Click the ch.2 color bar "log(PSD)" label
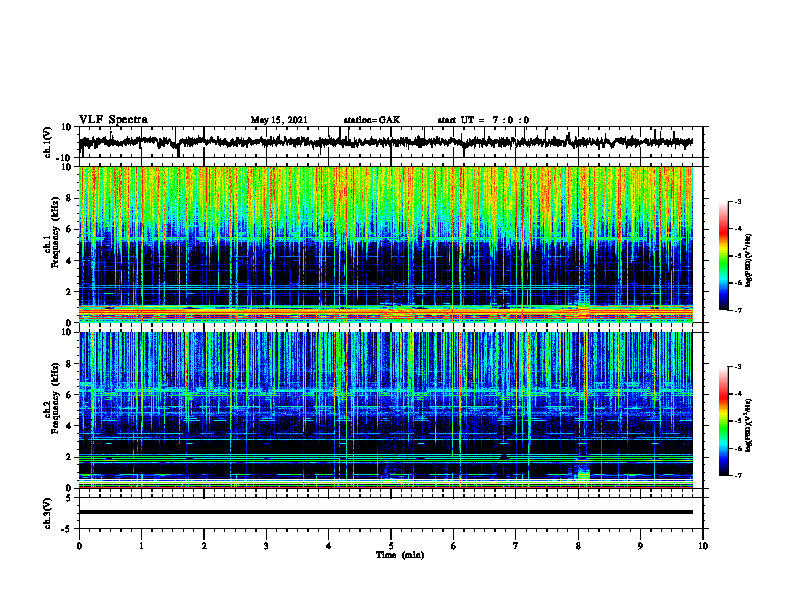This screenshot has height=612, width=792. point(749,425)
